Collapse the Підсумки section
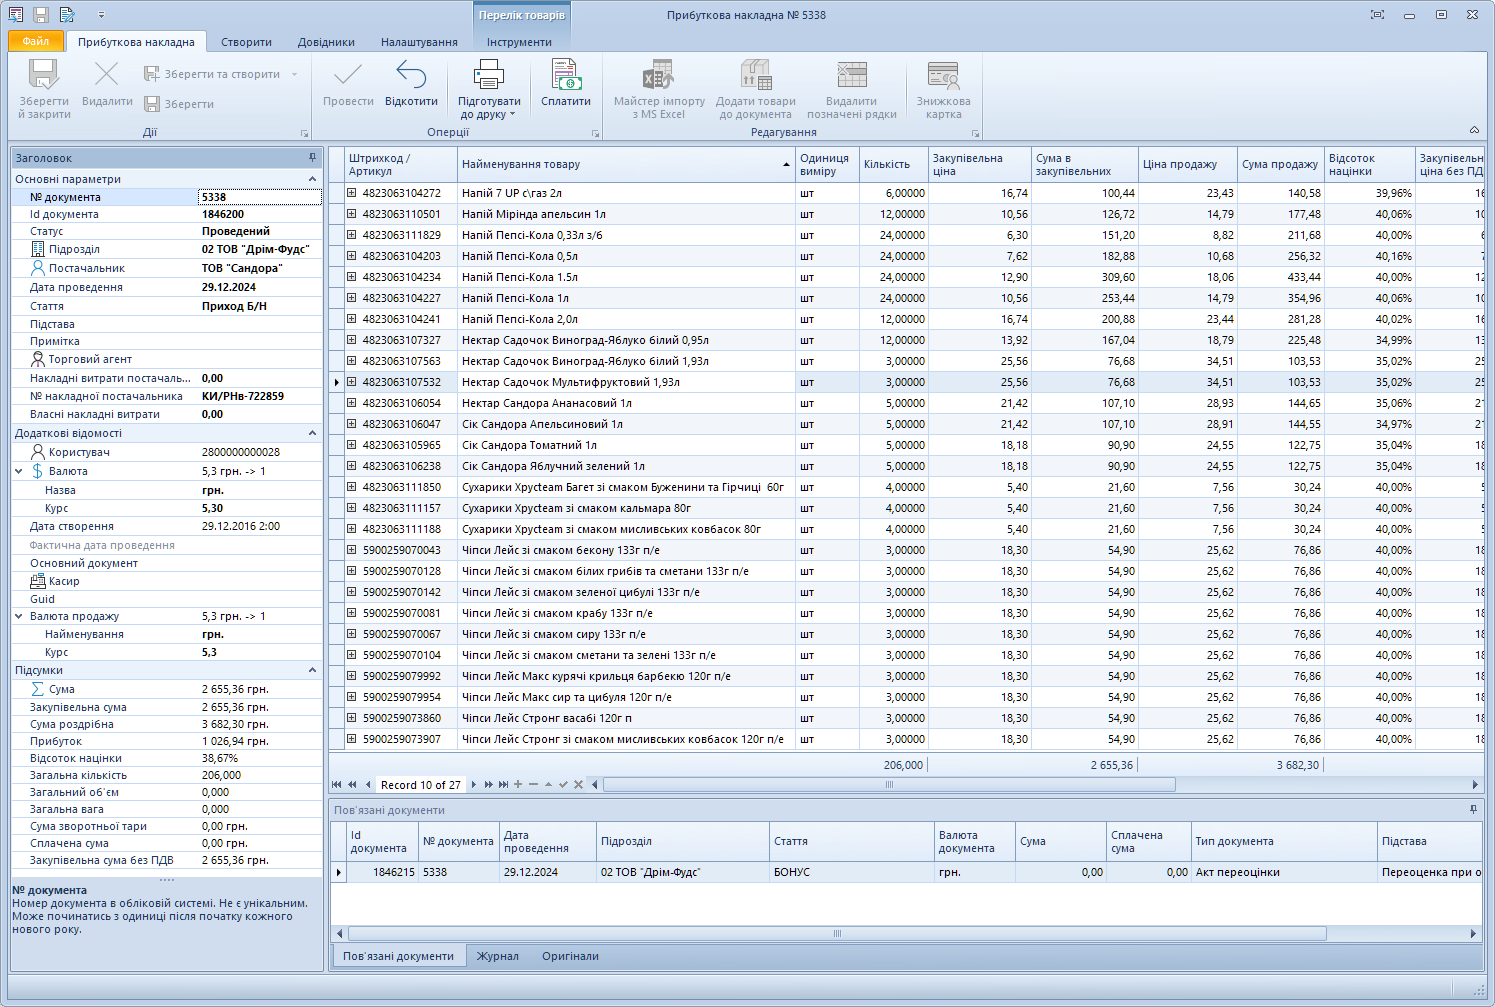The width and height of the screenshot is (1495, 1007). 312,670
